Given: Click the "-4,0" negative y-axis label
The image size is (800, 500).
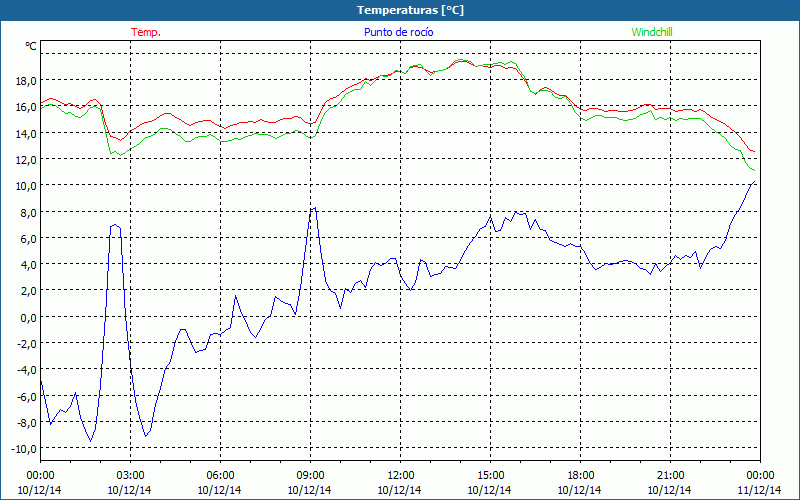Looking at the screenshot, I should pyautogui.click(x=27, y=370).
